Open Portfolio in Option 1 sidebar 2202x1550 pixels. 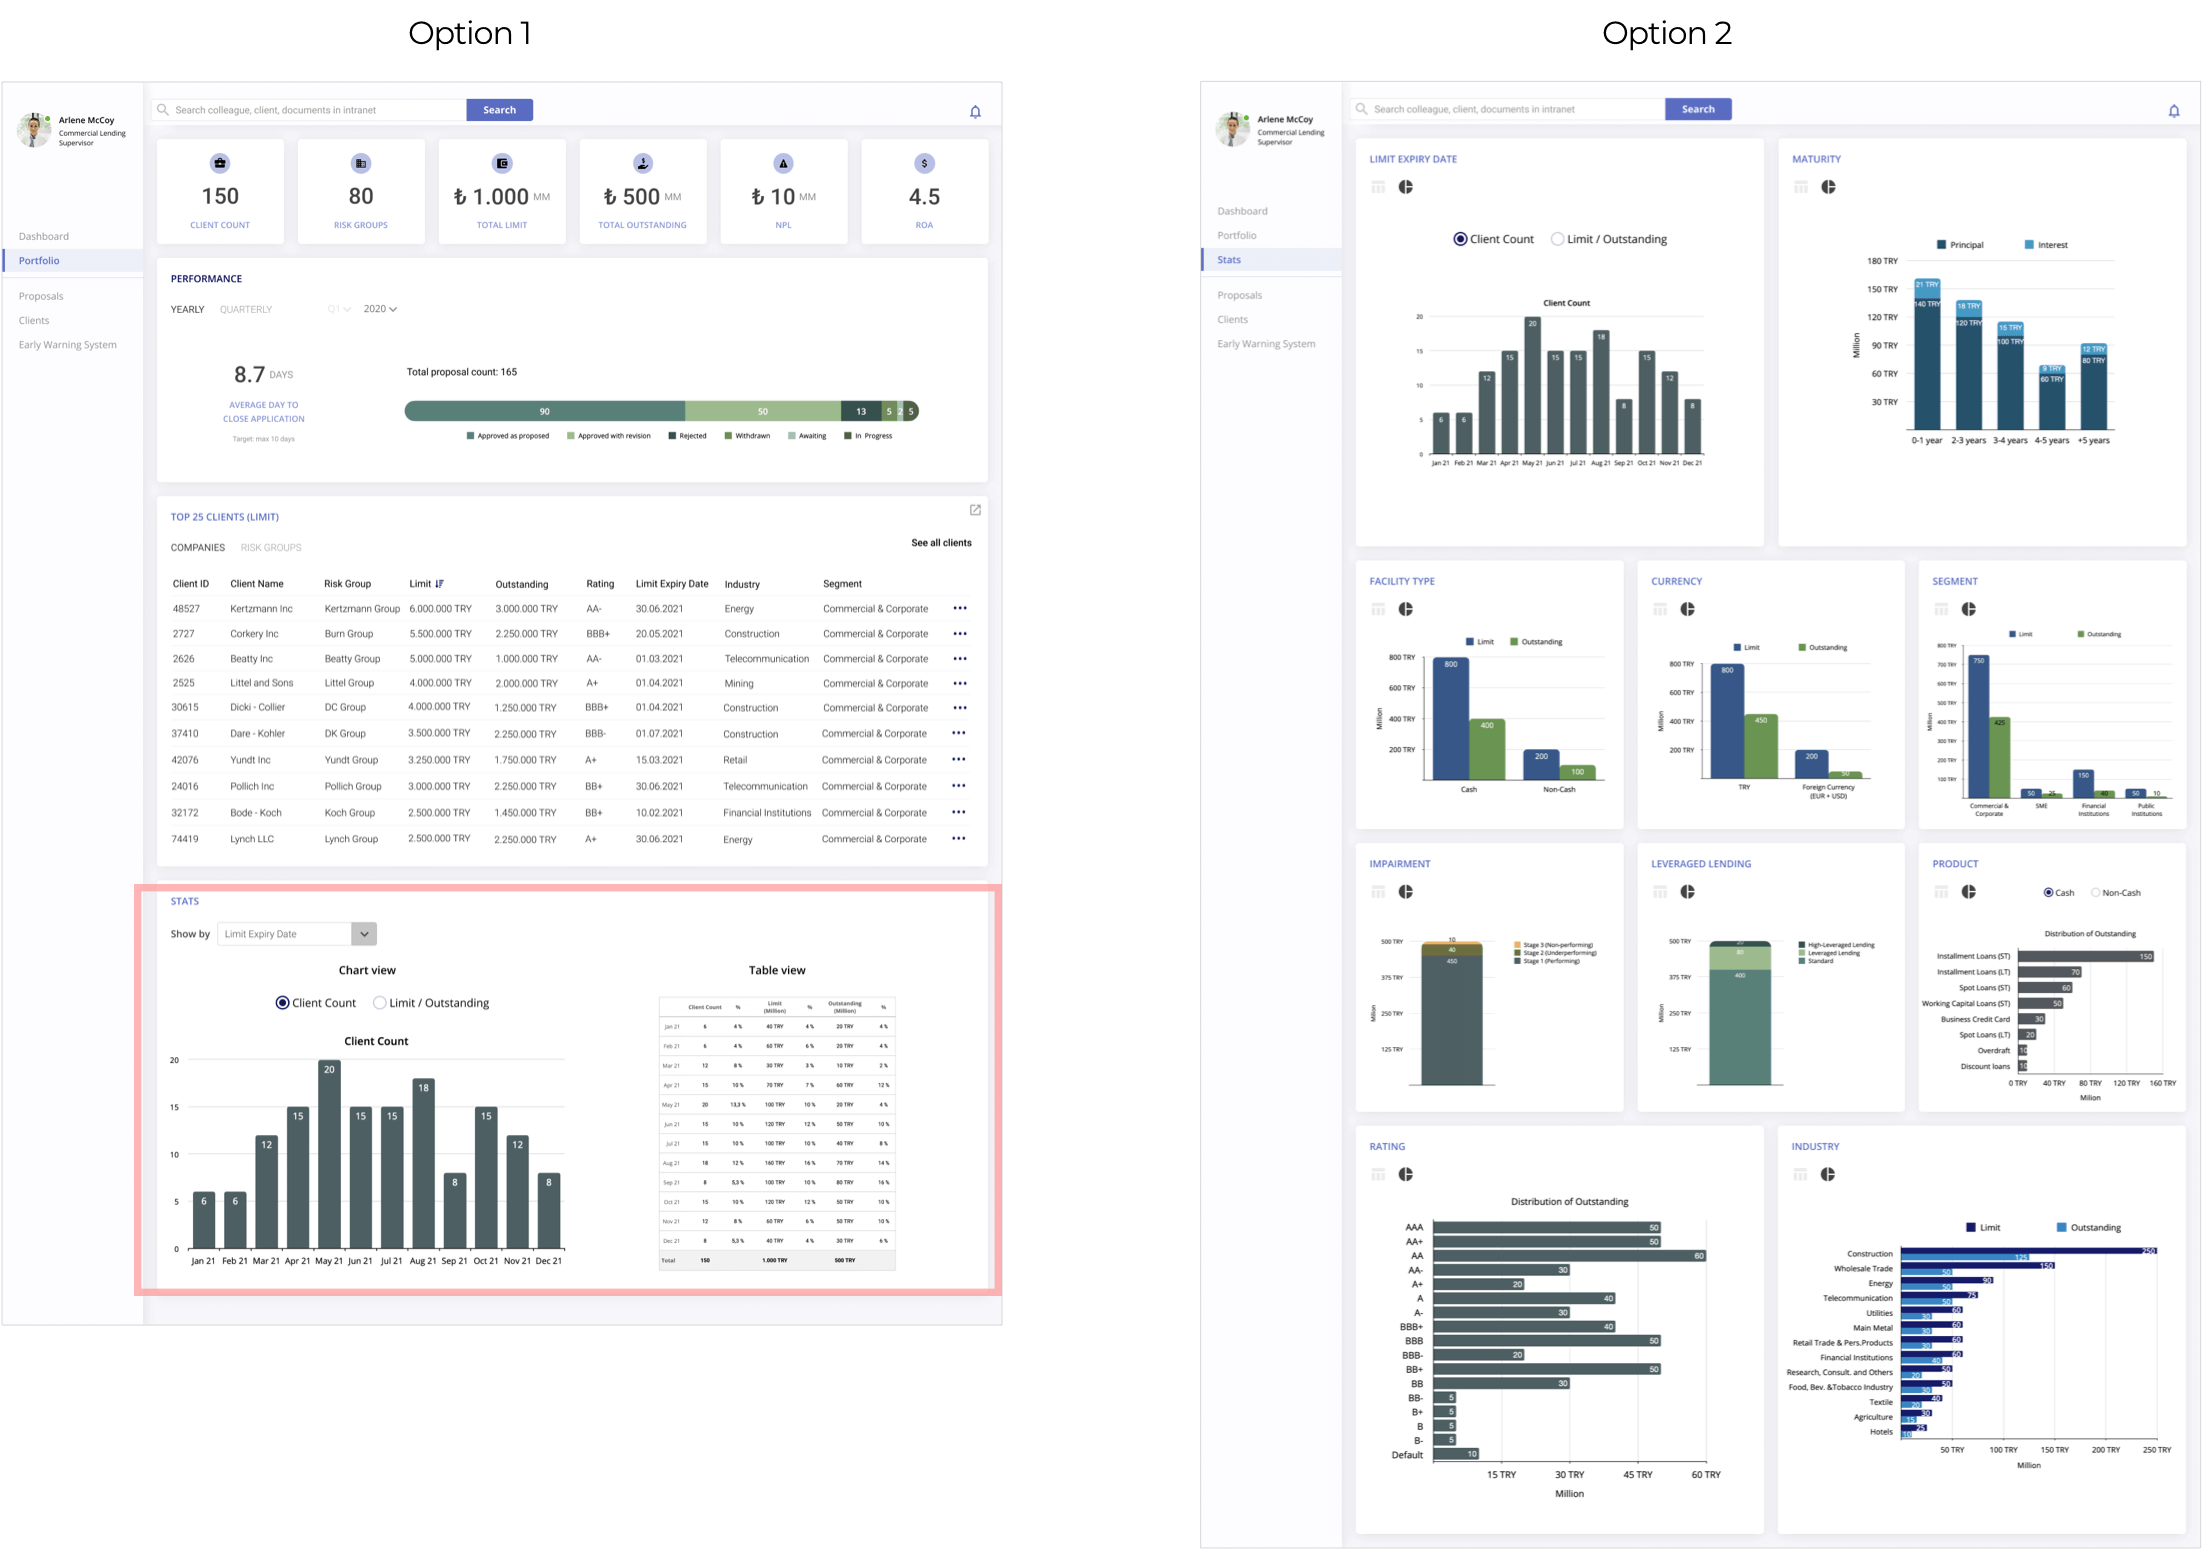[73, 261]
